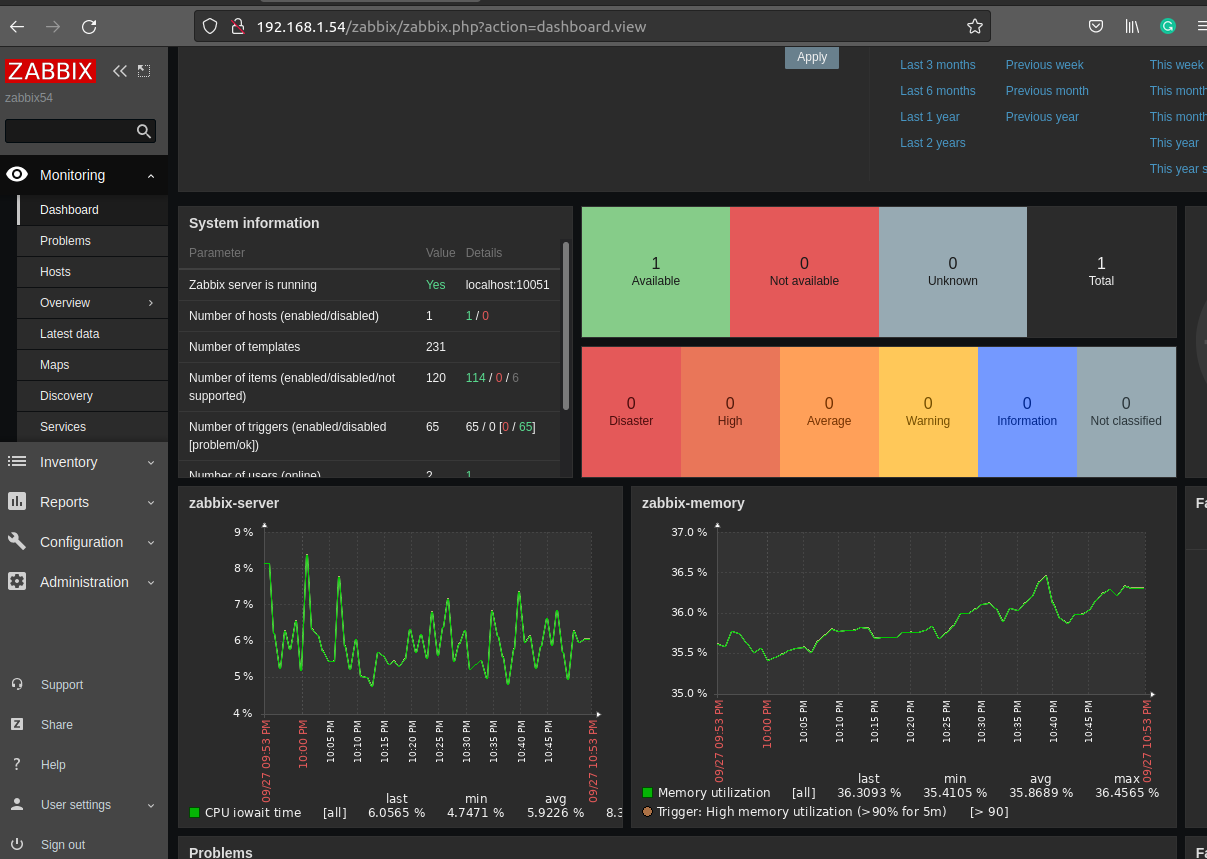Expand the Reports menu section
The width and height of the screenshot is (1207, 859).
[151, 502]
